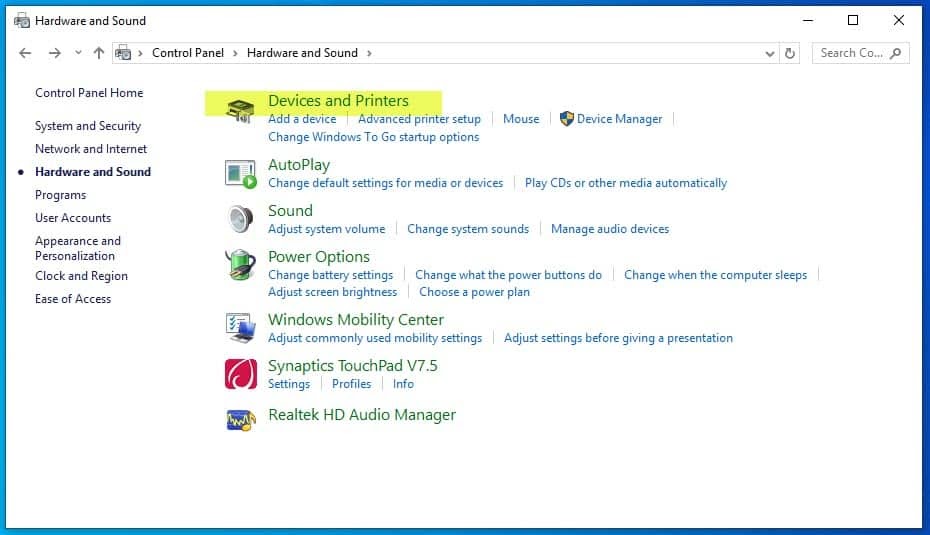The width and height of the screenshot is (930, 535).
Task: Open Synaptics TouchPad Profiles link
Action: click(352, 384)
